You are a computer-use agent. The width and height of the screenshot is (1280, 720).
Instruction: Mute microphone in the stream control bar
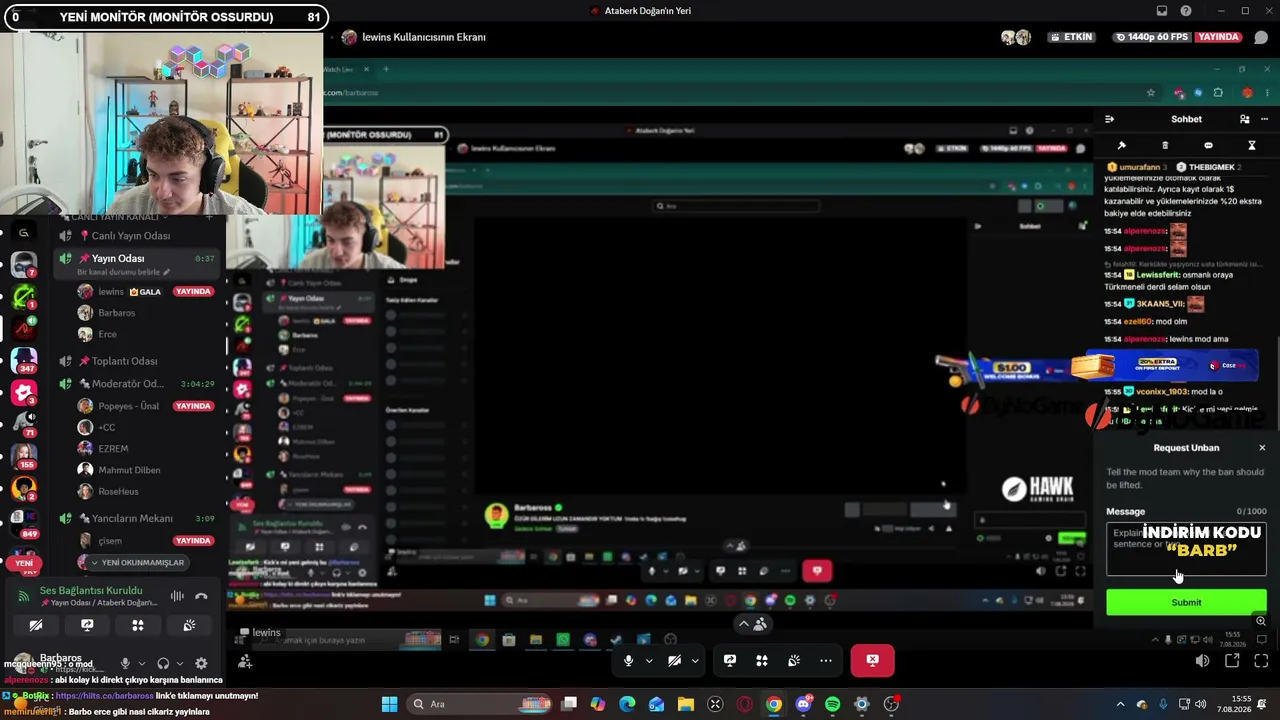click(x=629, y=660)
